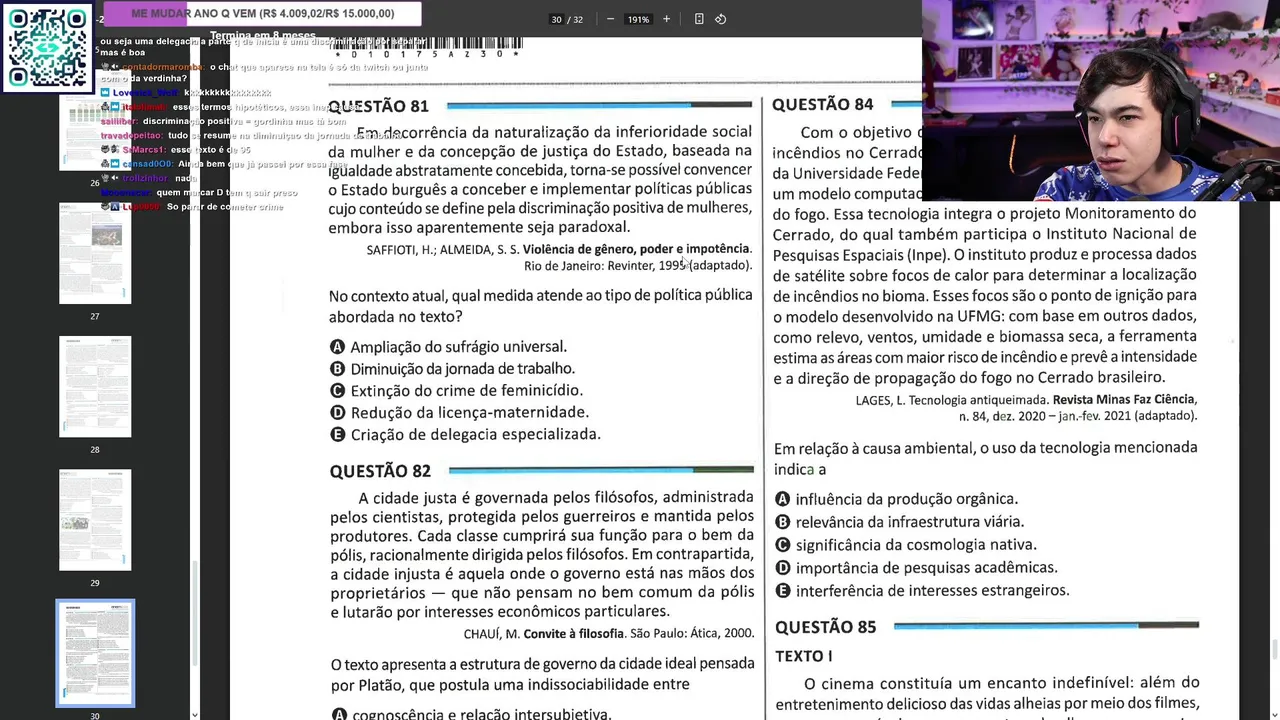The image size is (1280, 720).
Task: Rotate the document with rotate icon
Action: tap(720, 19)
